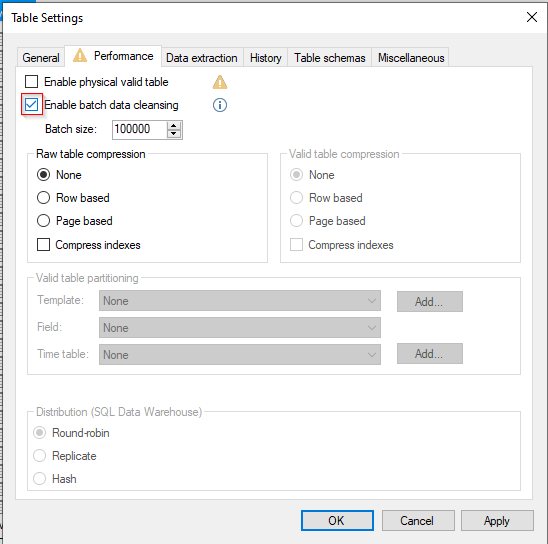This screenshot has height=544, width=548.
Task: Click into the Batch size field
Action: (x=140, y=130)
